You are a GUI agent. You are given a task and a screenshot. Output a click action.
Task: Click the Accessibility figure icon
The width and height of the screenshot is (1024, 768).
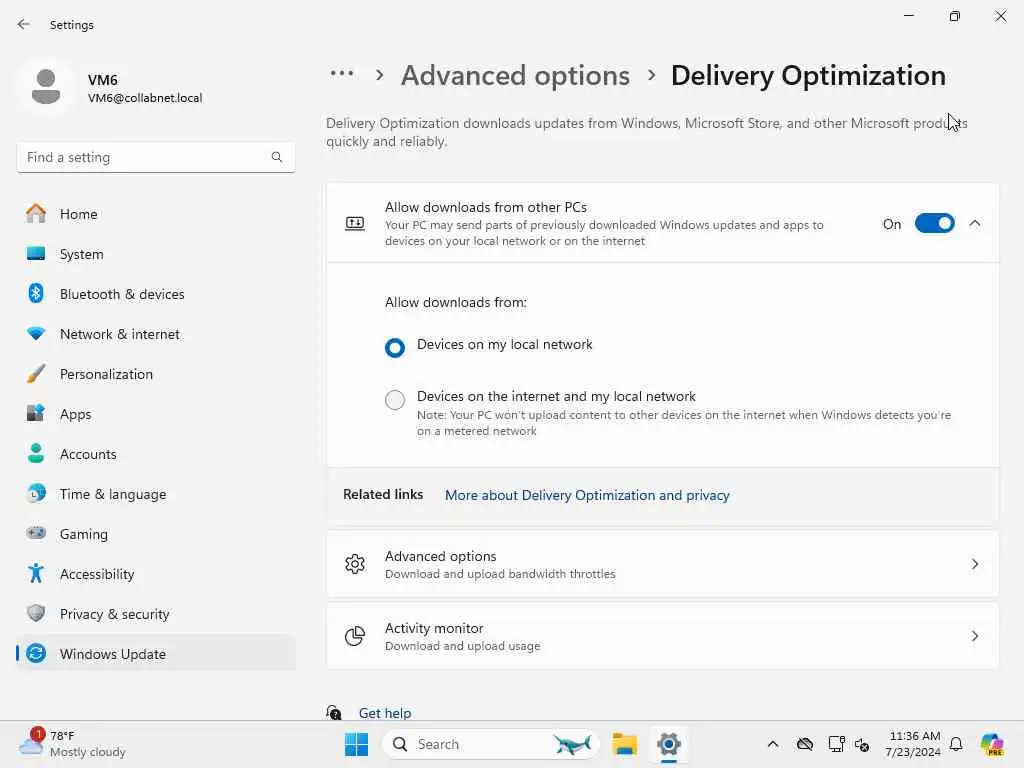click(36, 574)
